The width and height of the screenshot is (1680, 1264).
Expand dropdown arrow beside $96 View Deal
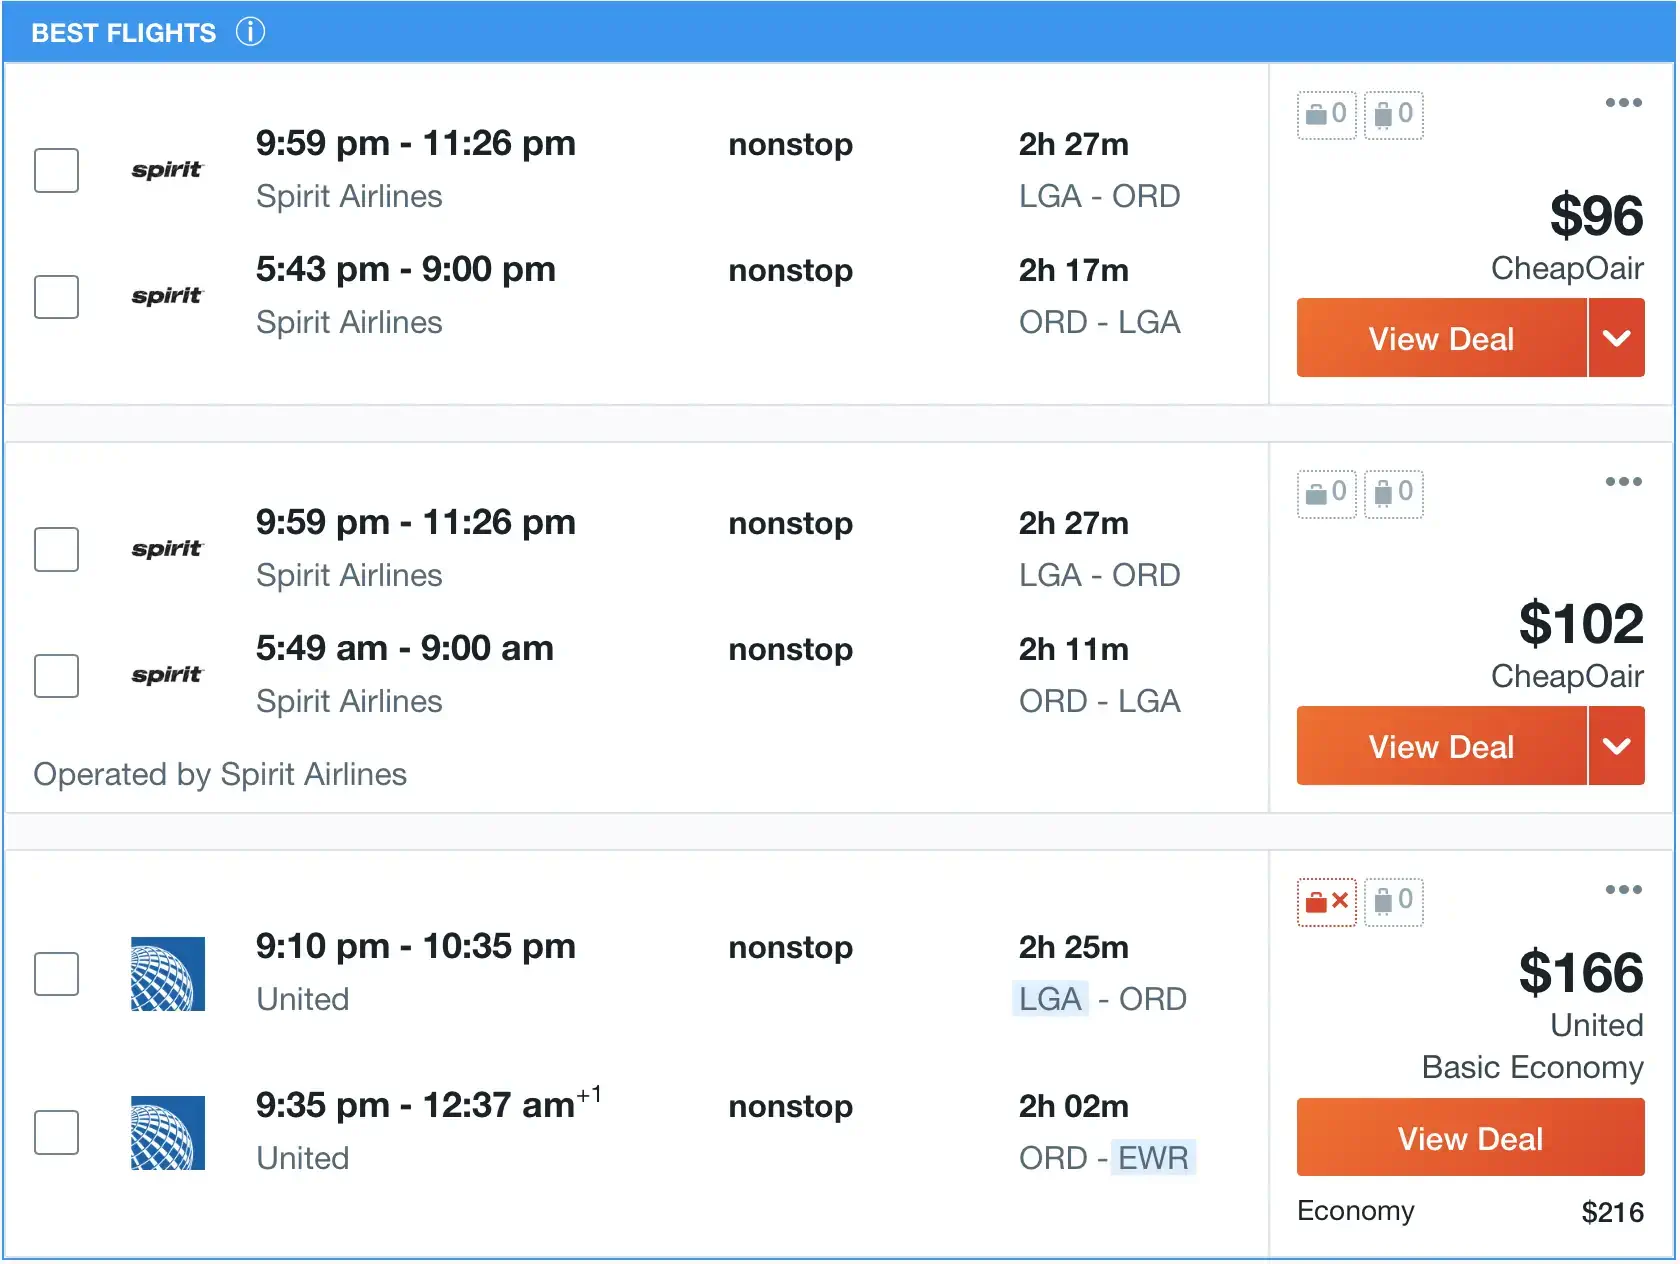[1616, 338]
